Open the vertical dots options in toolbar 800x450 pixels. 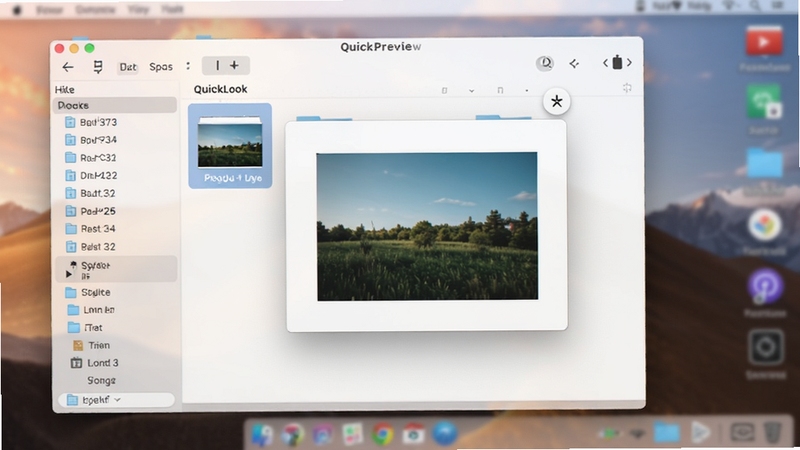[x=188, y=66]
